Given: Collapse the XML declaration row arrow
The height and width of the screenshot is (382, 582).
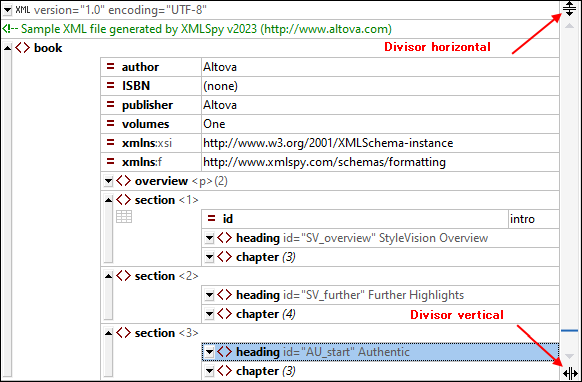Looking at the screenshot, I should pos(7,10).
